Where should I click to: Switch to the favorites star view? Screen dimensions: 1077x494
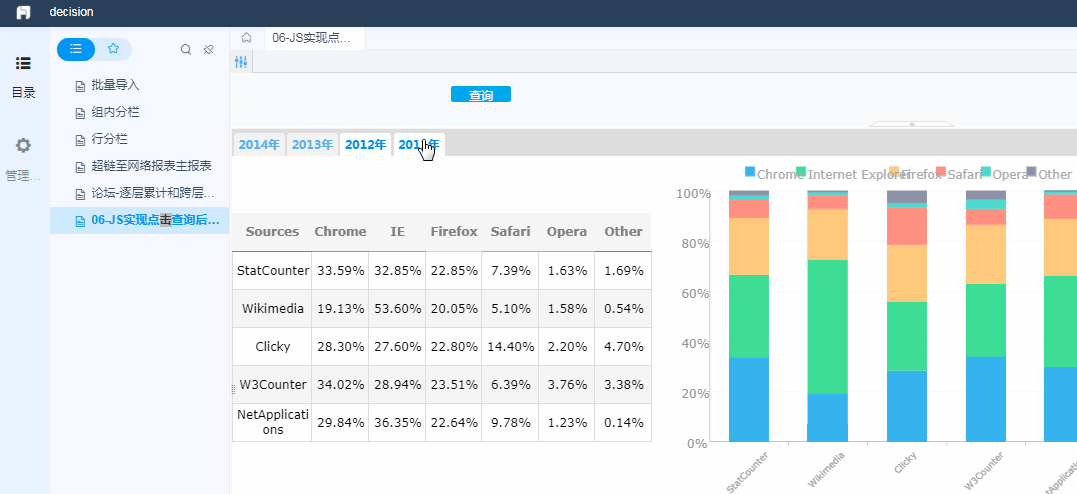click(113, 49)
